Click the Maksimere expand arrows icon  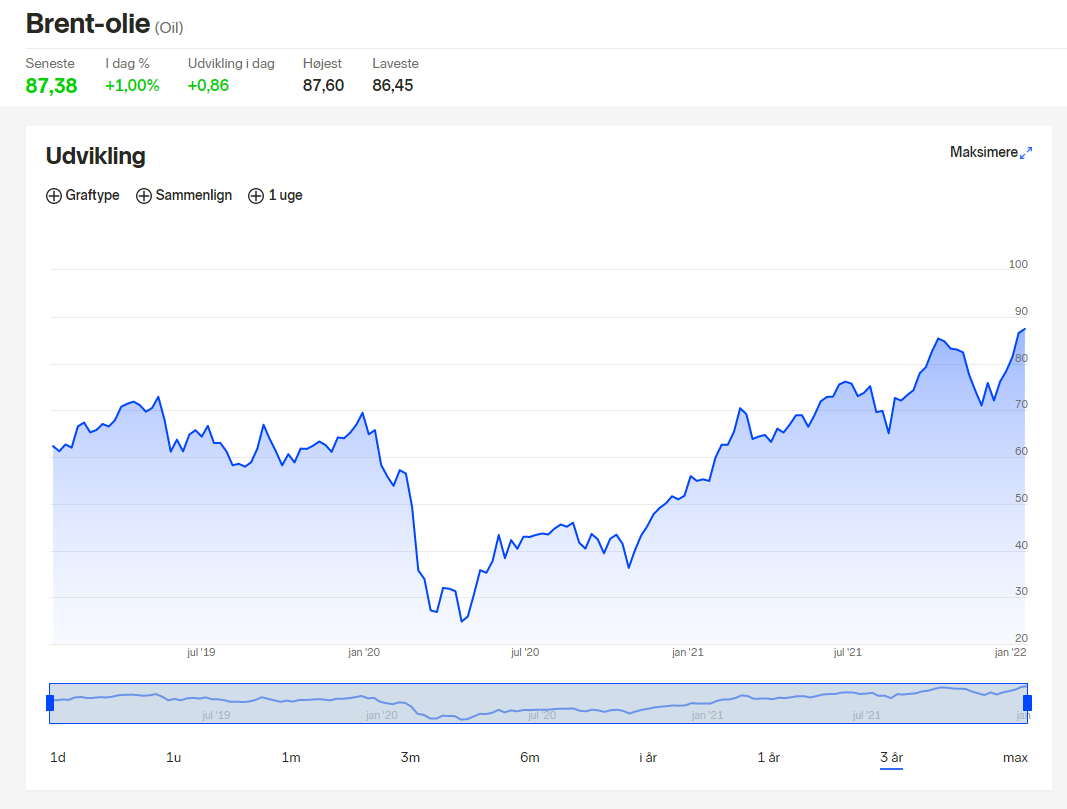(1026, 152)
